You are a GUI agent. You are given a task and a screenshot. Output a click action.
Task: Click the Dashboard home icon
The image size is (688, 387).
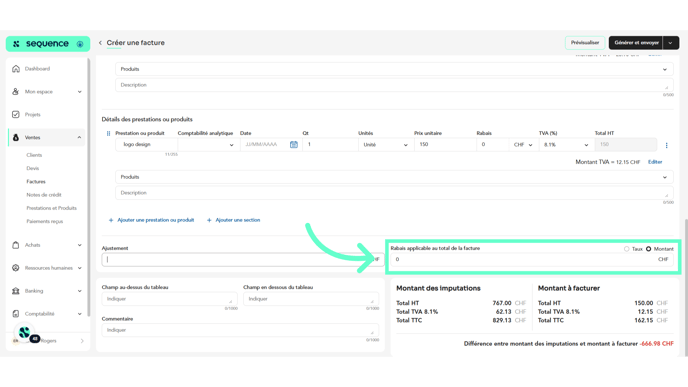(x=16, y=68)
